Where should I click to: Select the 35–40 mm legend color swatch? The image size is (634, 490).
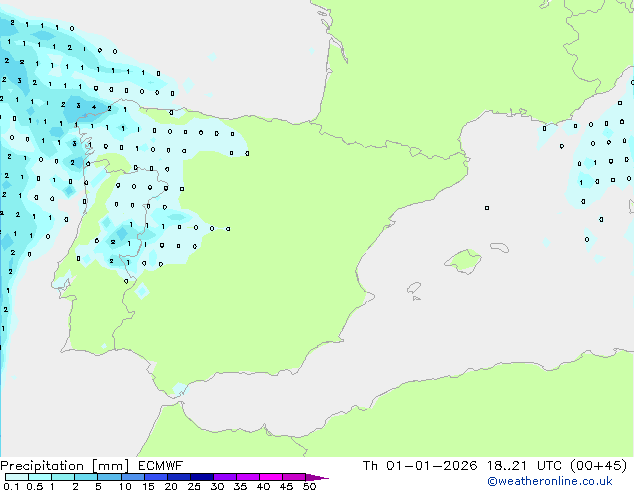[x=247, y=477]
